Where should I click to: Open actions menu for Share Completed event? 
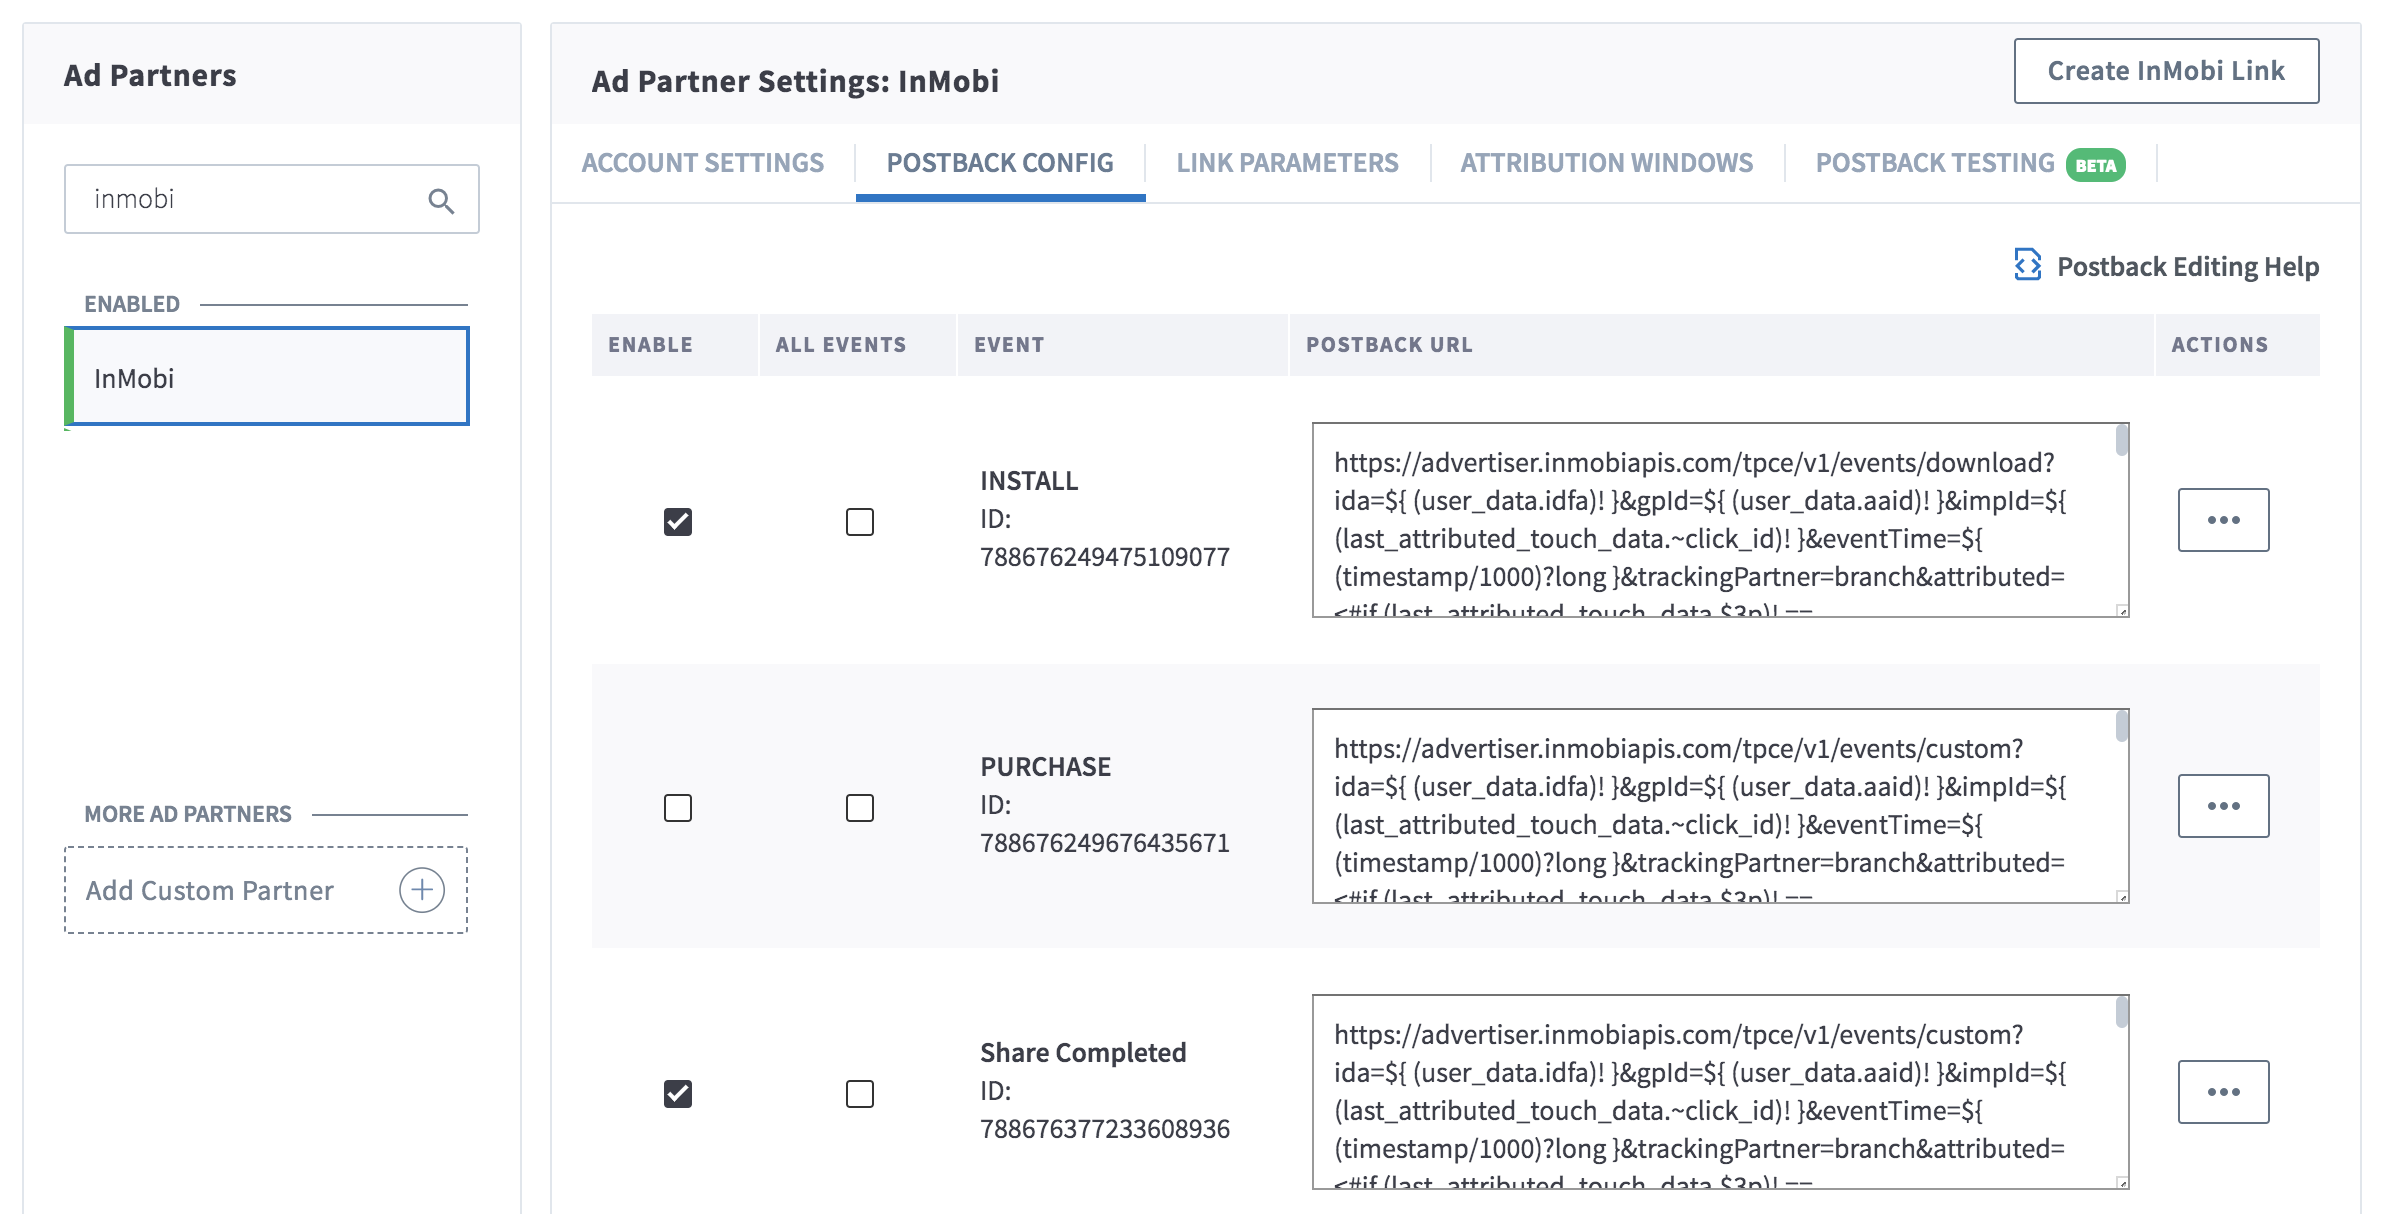[x=2223, y=1092]
